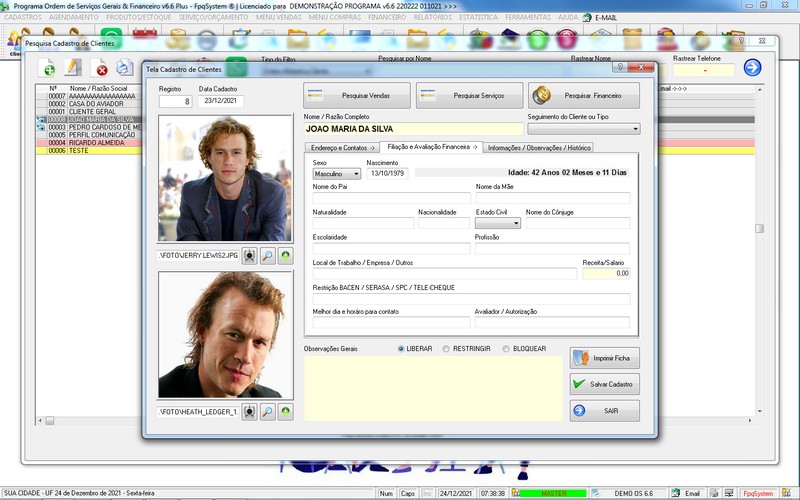Open Informações / Observações / Histórico tab
This screenshot has height=500, width=800.
tap(539, 148)
